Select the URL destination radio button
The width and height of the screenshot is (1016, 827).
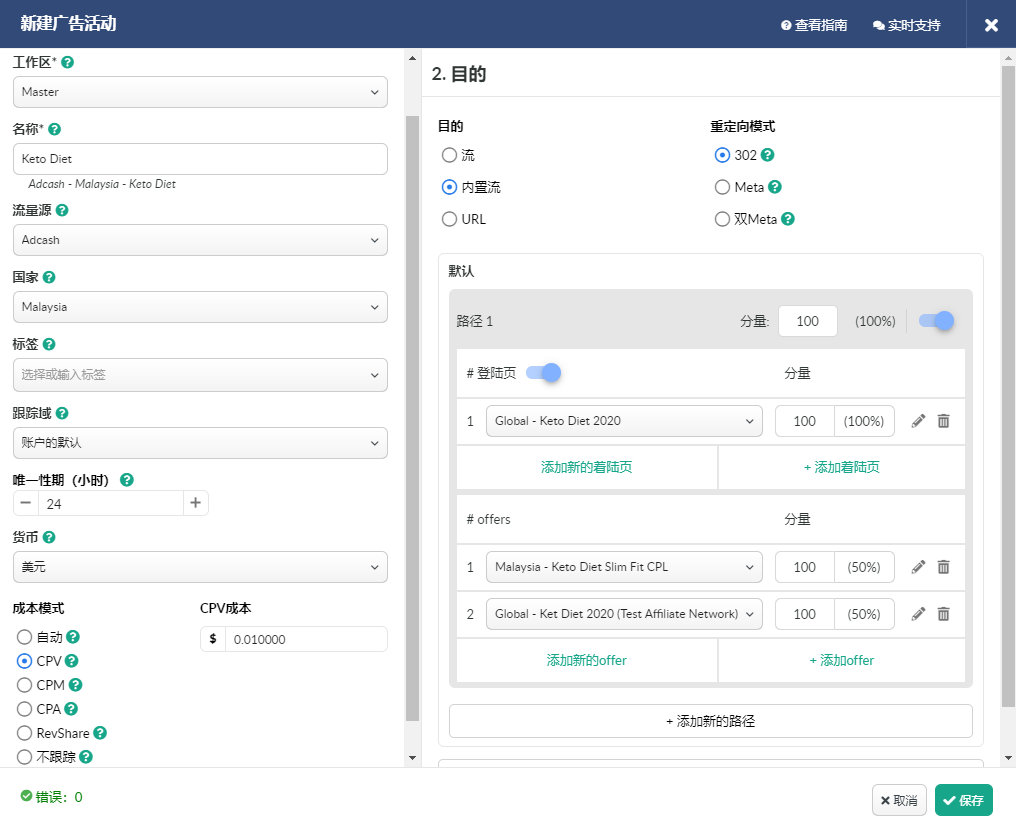point(449,219)
